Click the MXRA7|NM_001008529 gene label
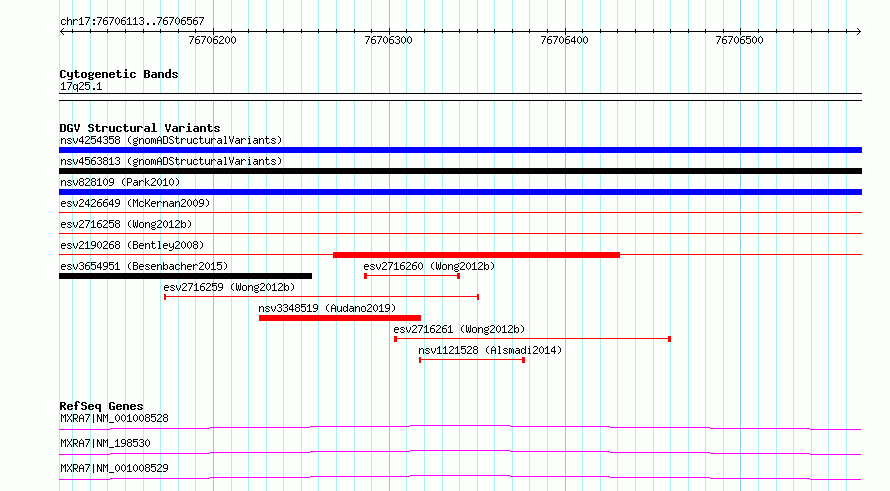890x491 pixels. coord(114,468)
